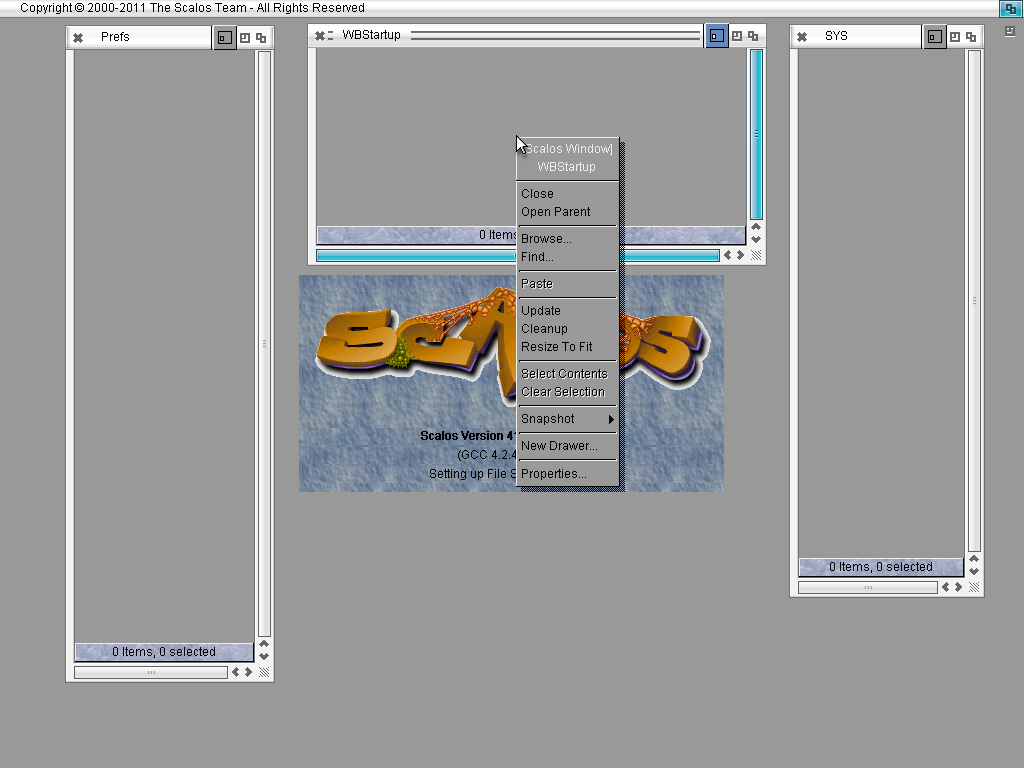Click Select Contents in the popup menu
Screen dimensions: 1024x768
[x=564, y=374]
